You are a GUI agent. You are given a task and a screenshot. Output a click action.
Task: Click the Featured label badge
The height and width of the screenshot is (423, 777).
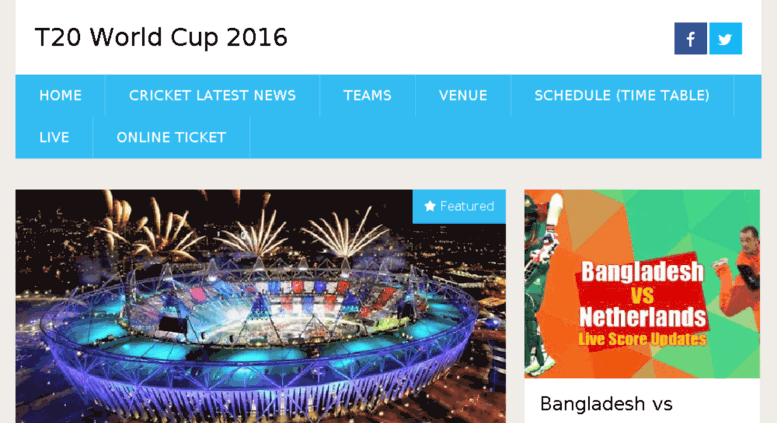coord(459,206)
